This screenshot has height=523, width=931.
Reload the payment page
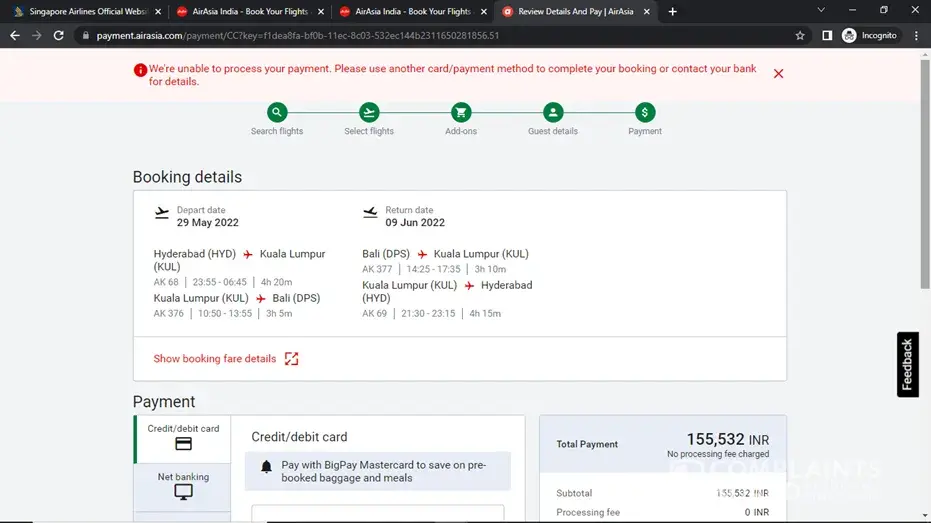tap(58, 36)
